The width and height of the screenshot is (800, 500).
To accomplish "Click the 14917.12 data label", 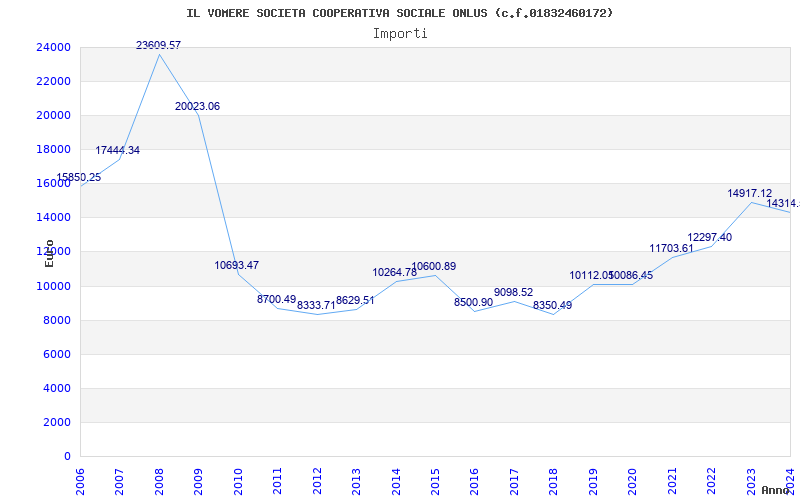I will (x=749, y=193).
